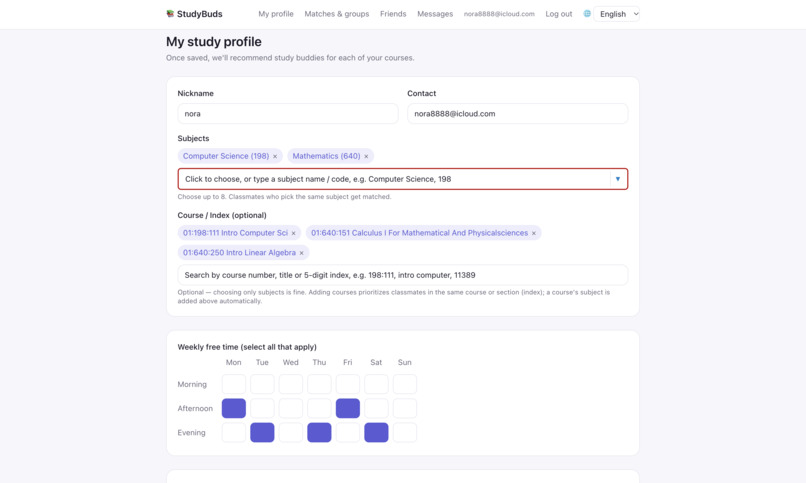The width and height of the screenshot is (806, 483).
Task: Toggle Saturday afternoon free time
Action: pyautogui.click(x=376, y=408)
